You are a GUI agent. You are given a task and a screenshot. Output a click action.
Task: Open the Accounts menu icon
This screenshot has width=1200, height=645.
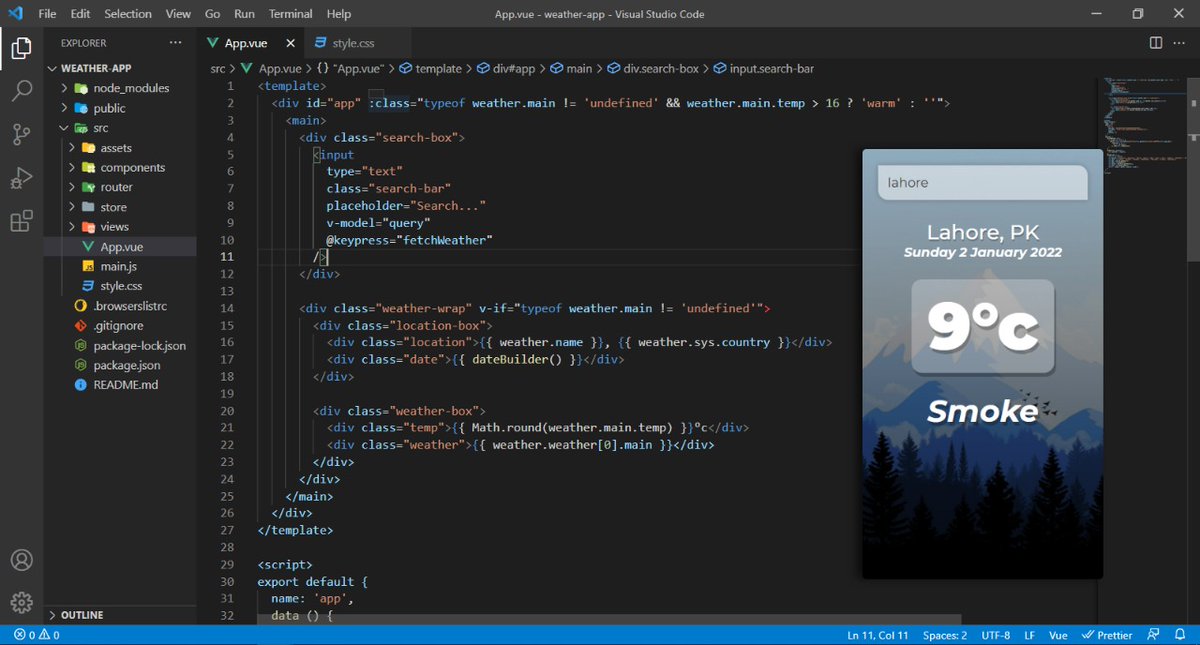click(x=22, y=560)
